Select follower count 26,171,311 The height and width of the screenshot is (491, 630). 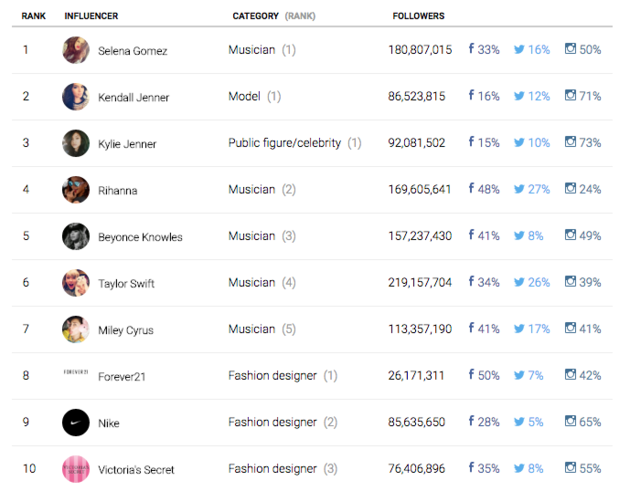click(x=416, y=376)
